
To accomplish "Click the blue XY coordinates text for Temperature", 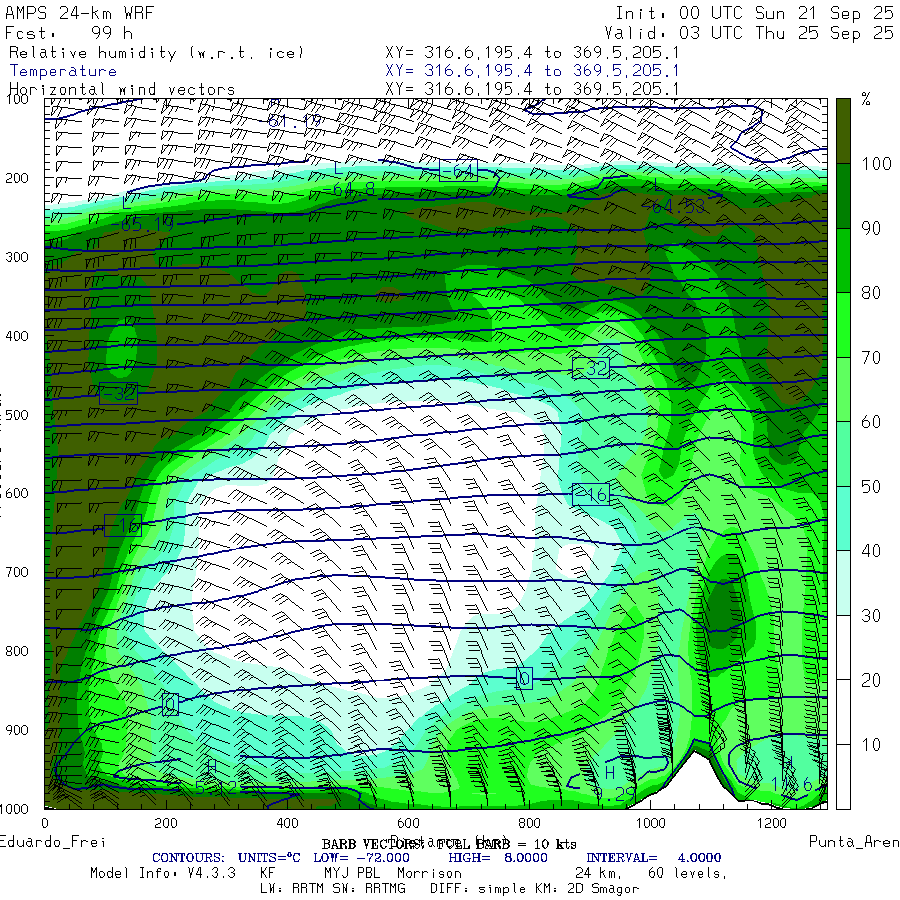I will click(532, 71).
